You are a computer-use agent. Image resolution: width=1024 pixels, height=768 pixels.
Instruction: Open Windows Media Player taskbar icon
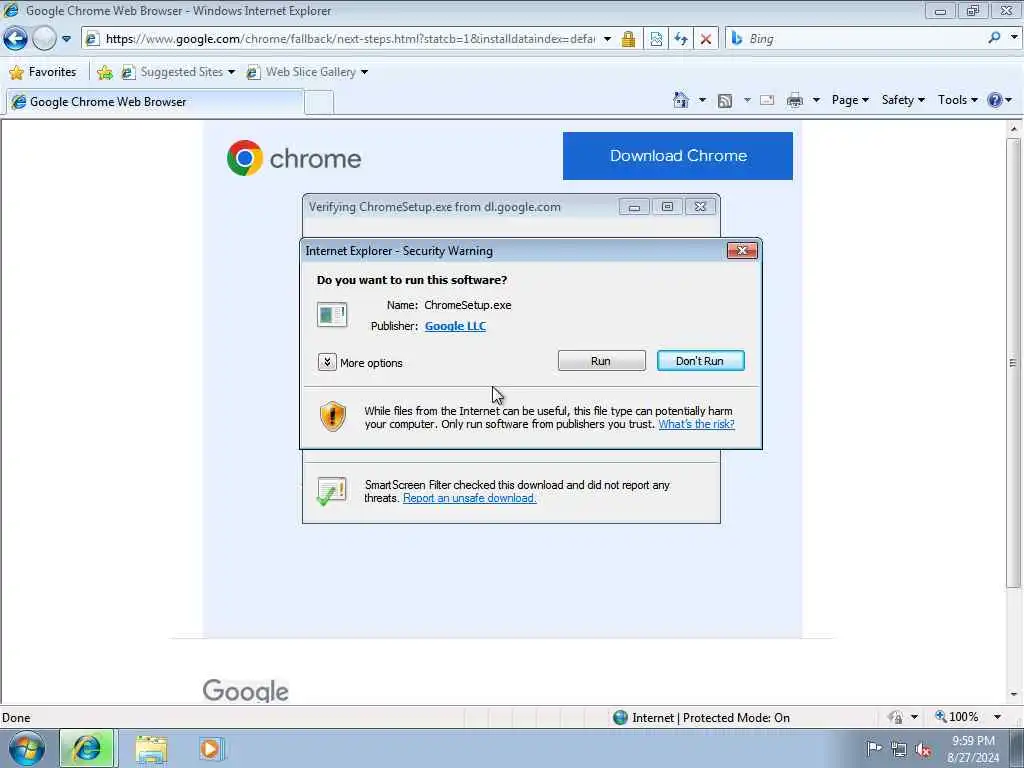211,749
